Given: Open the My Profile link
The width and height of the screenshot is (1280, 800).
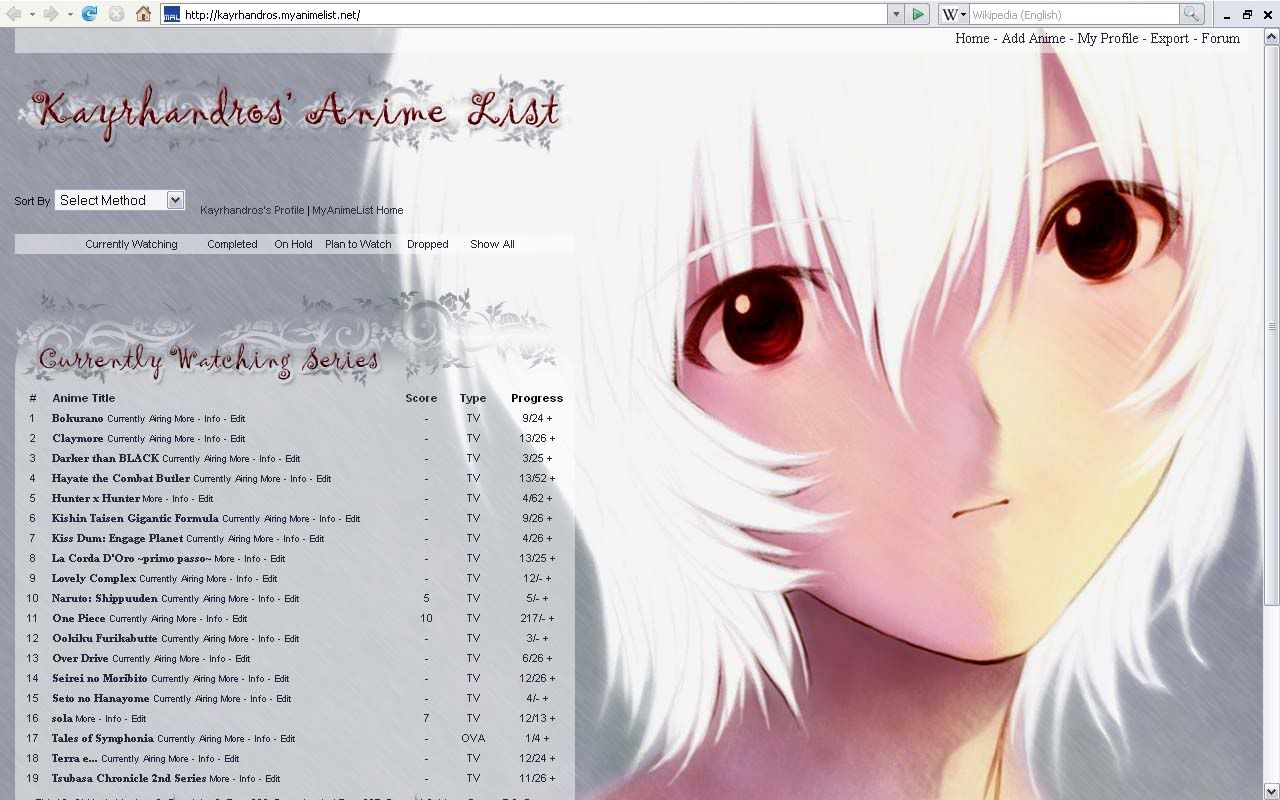Looking at the screenshot, I should (x=1108, y=38).
